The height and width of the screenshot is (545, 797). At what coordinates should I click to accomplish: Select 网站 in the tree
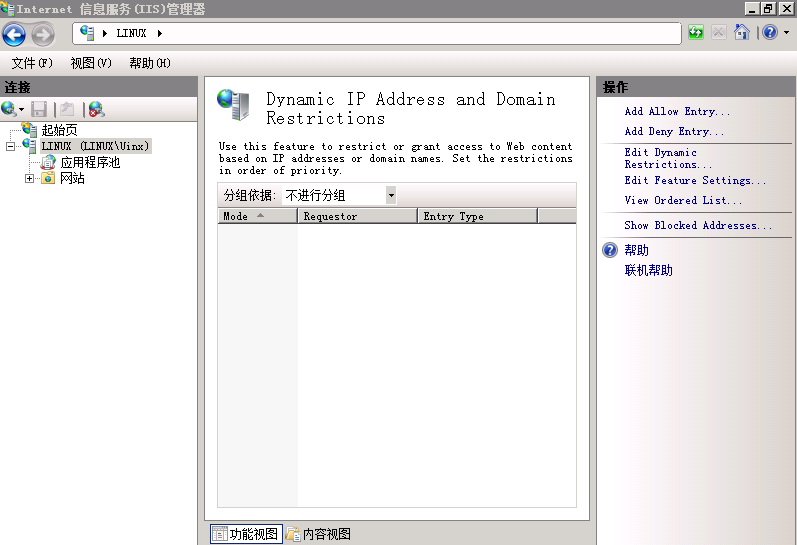(72, 178)
